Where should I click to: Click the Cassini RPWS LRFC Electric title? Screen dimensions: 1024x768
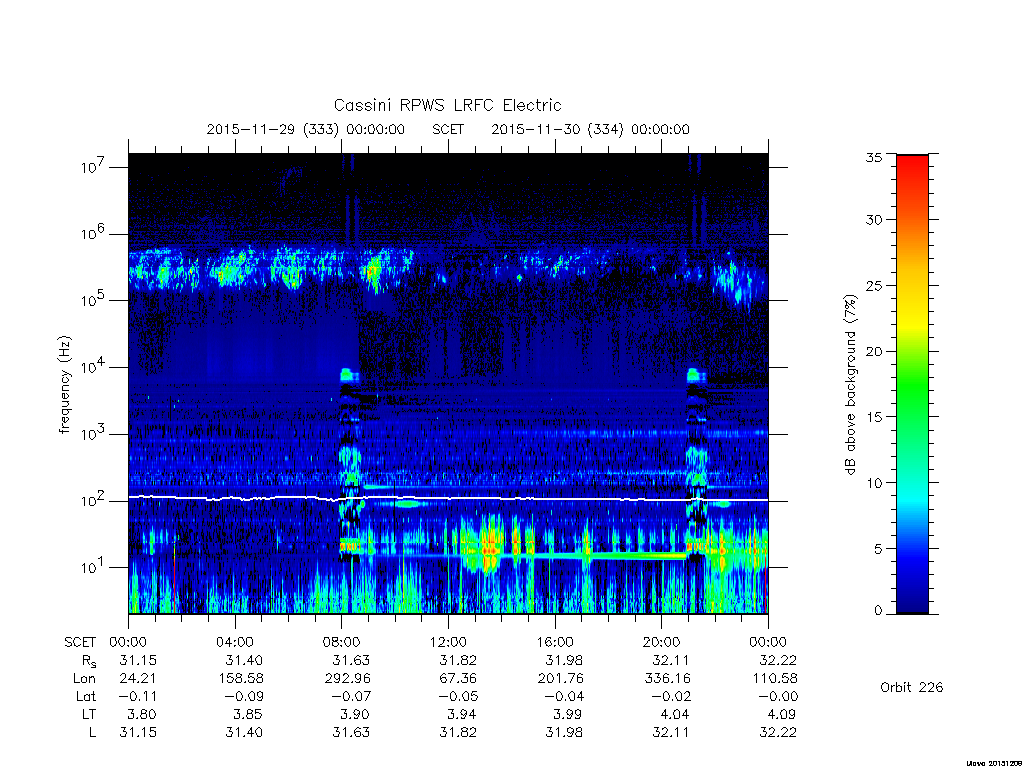[x=447, y=105]
